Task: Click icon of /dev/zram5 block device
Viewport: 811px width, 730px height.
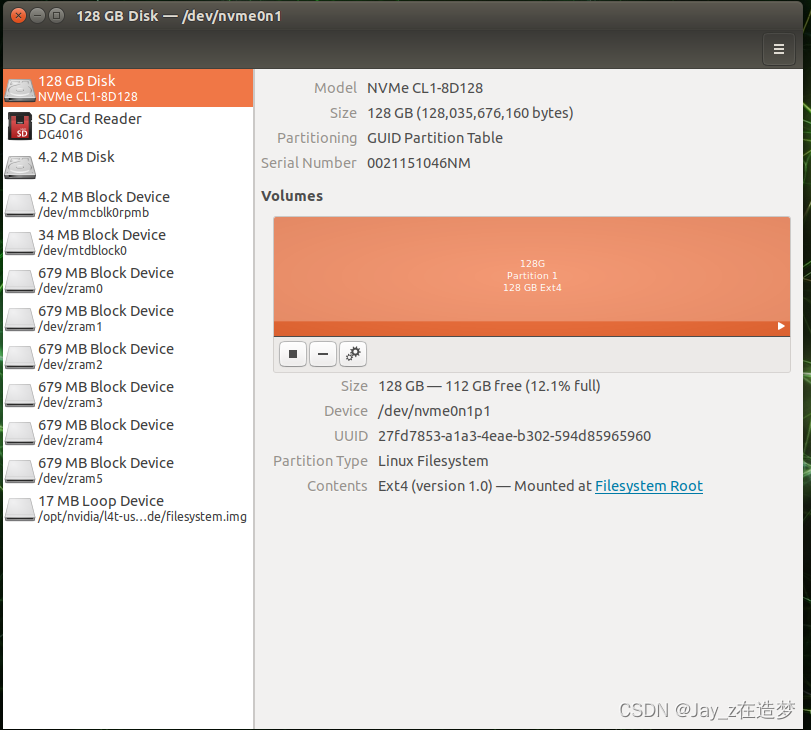Action: (x=20, y=471)
